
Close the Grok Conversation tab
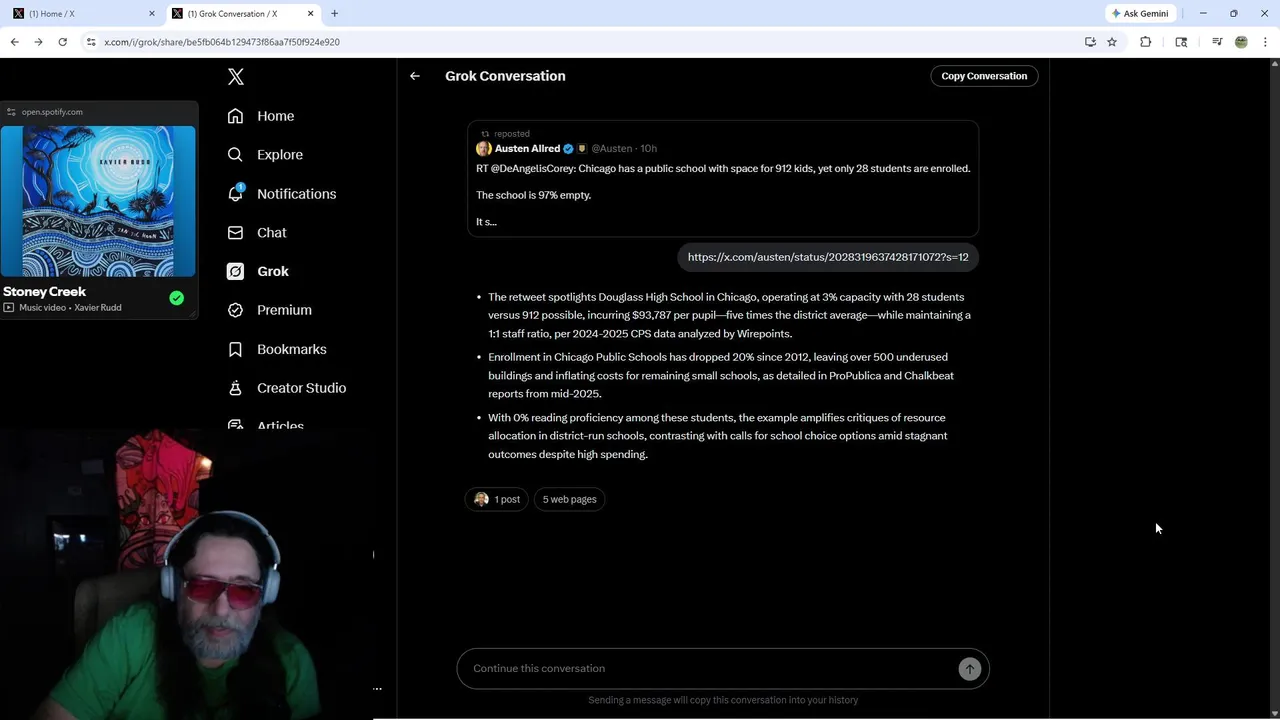click(x=310, y=13)
